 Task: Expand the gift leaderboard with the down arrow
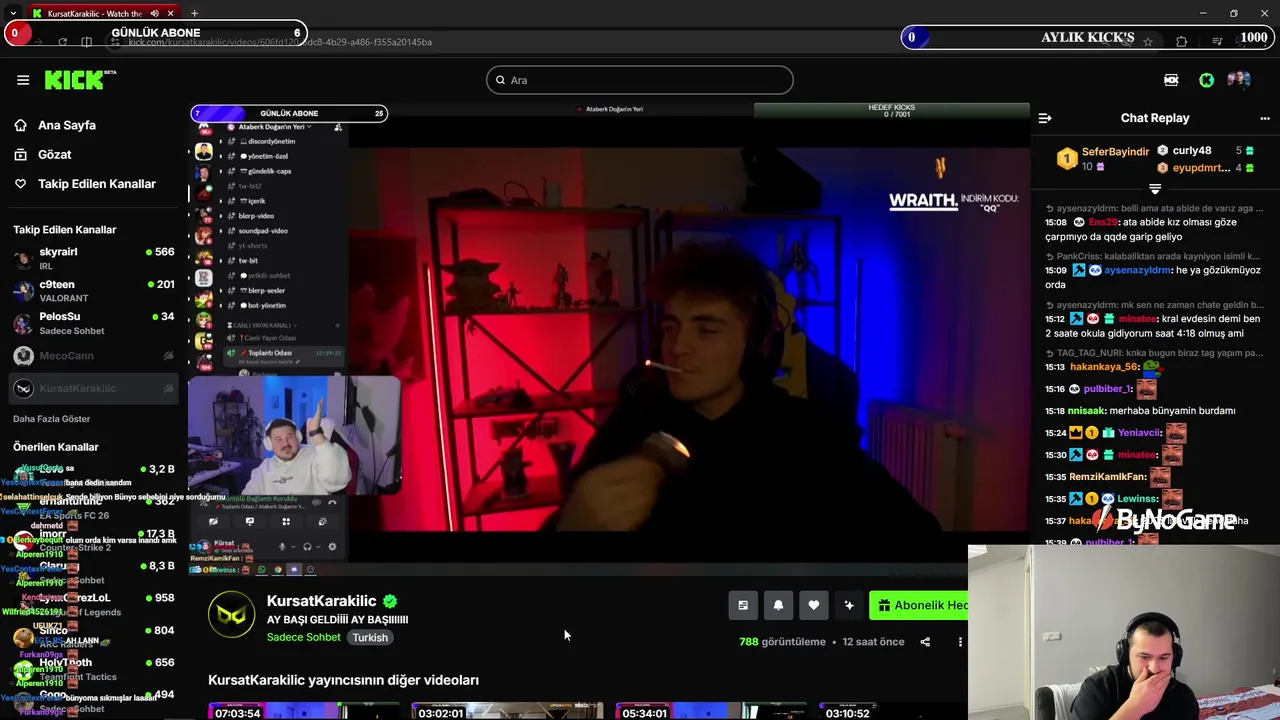pyautogui.click(x=1155, y=188)
